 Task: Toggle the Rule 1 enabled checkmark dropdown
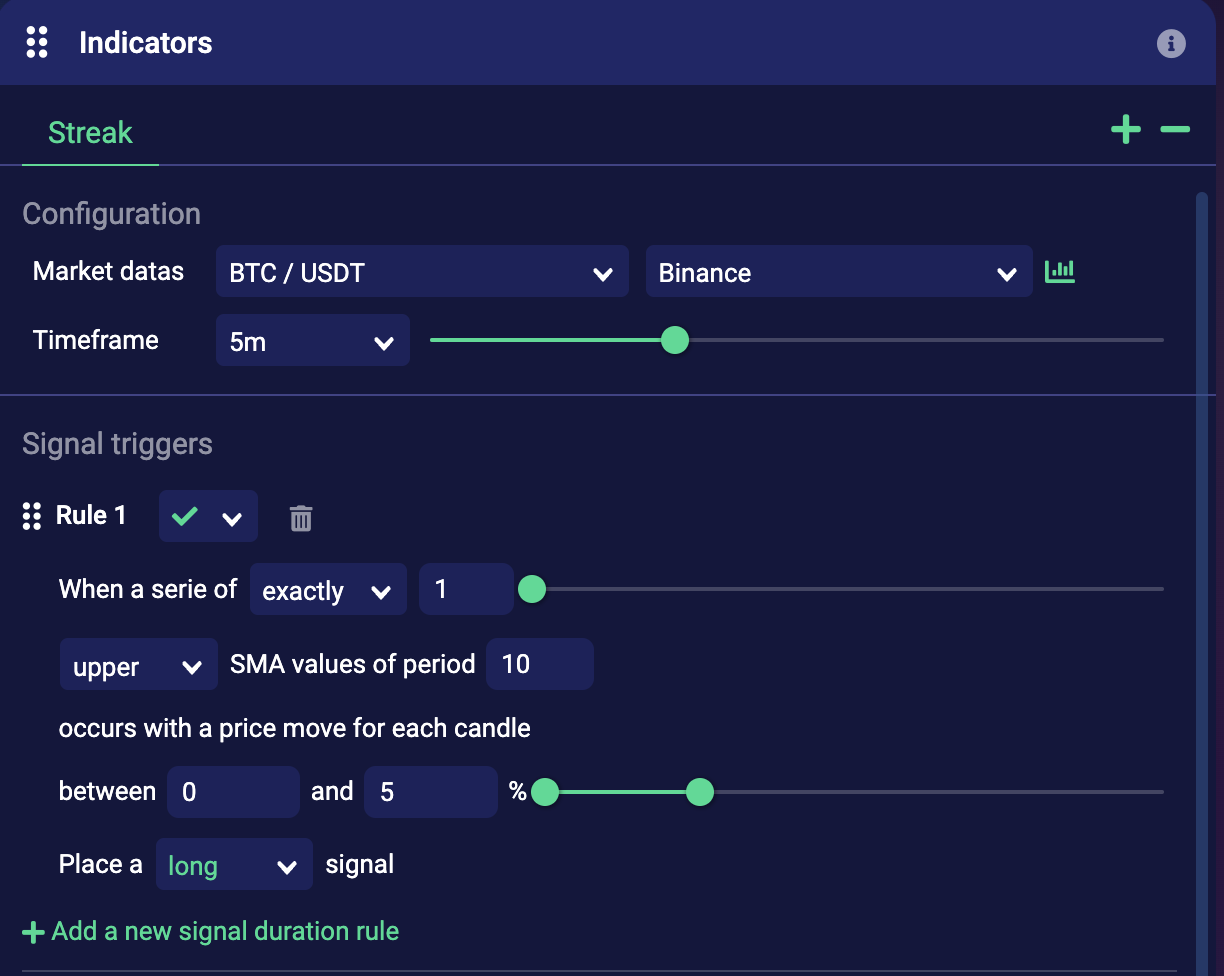tap(208, 516)
